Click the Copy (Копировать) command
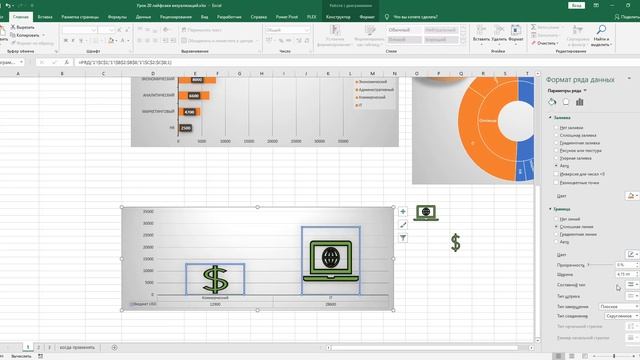Screen dimensions: 640x360 (x=25, y=35)
